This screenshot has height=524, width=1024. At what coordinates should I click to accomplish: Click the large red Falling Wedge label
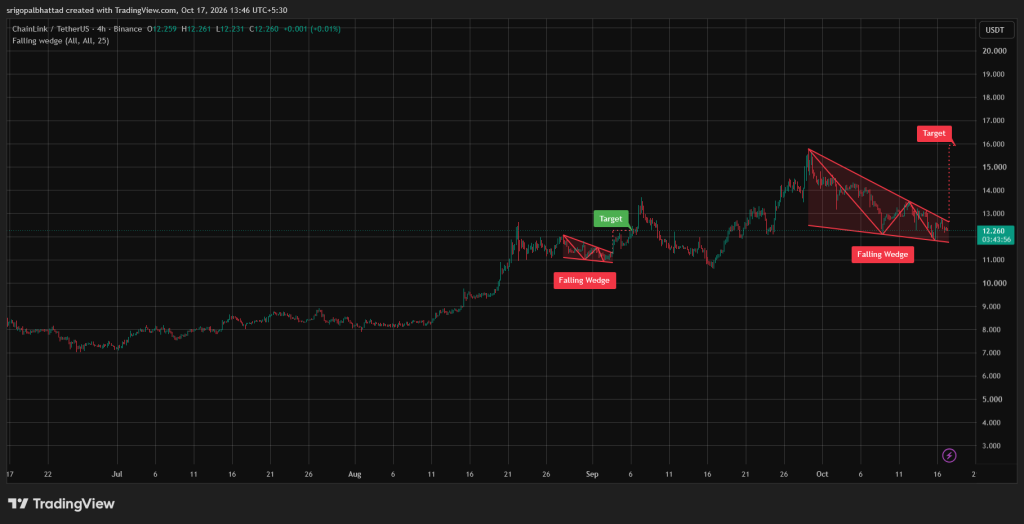[x=882, y=255]
